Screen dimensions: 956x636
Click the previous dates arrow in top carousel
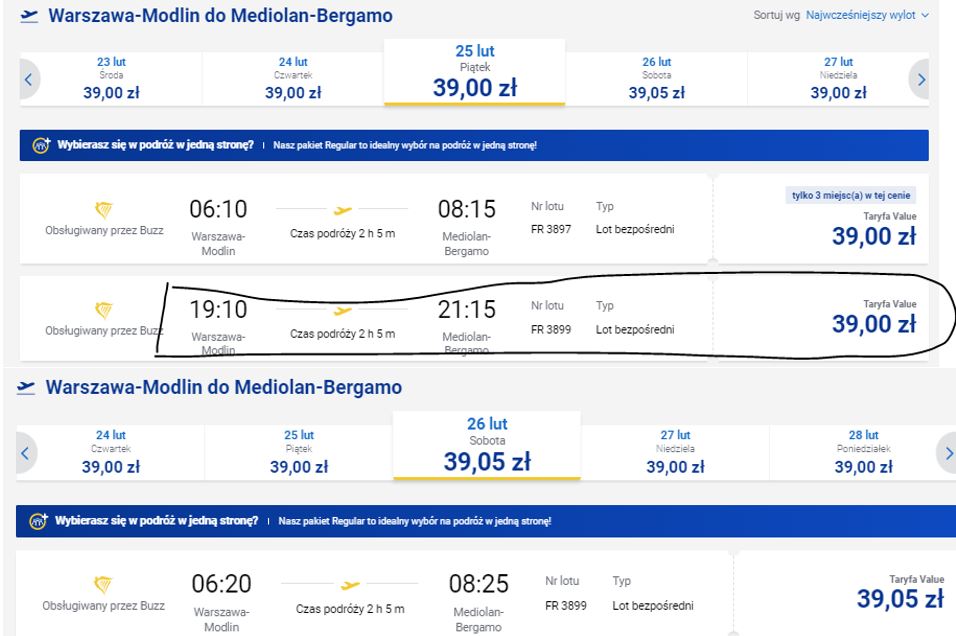pyautogui.click(x=29, y=79)
